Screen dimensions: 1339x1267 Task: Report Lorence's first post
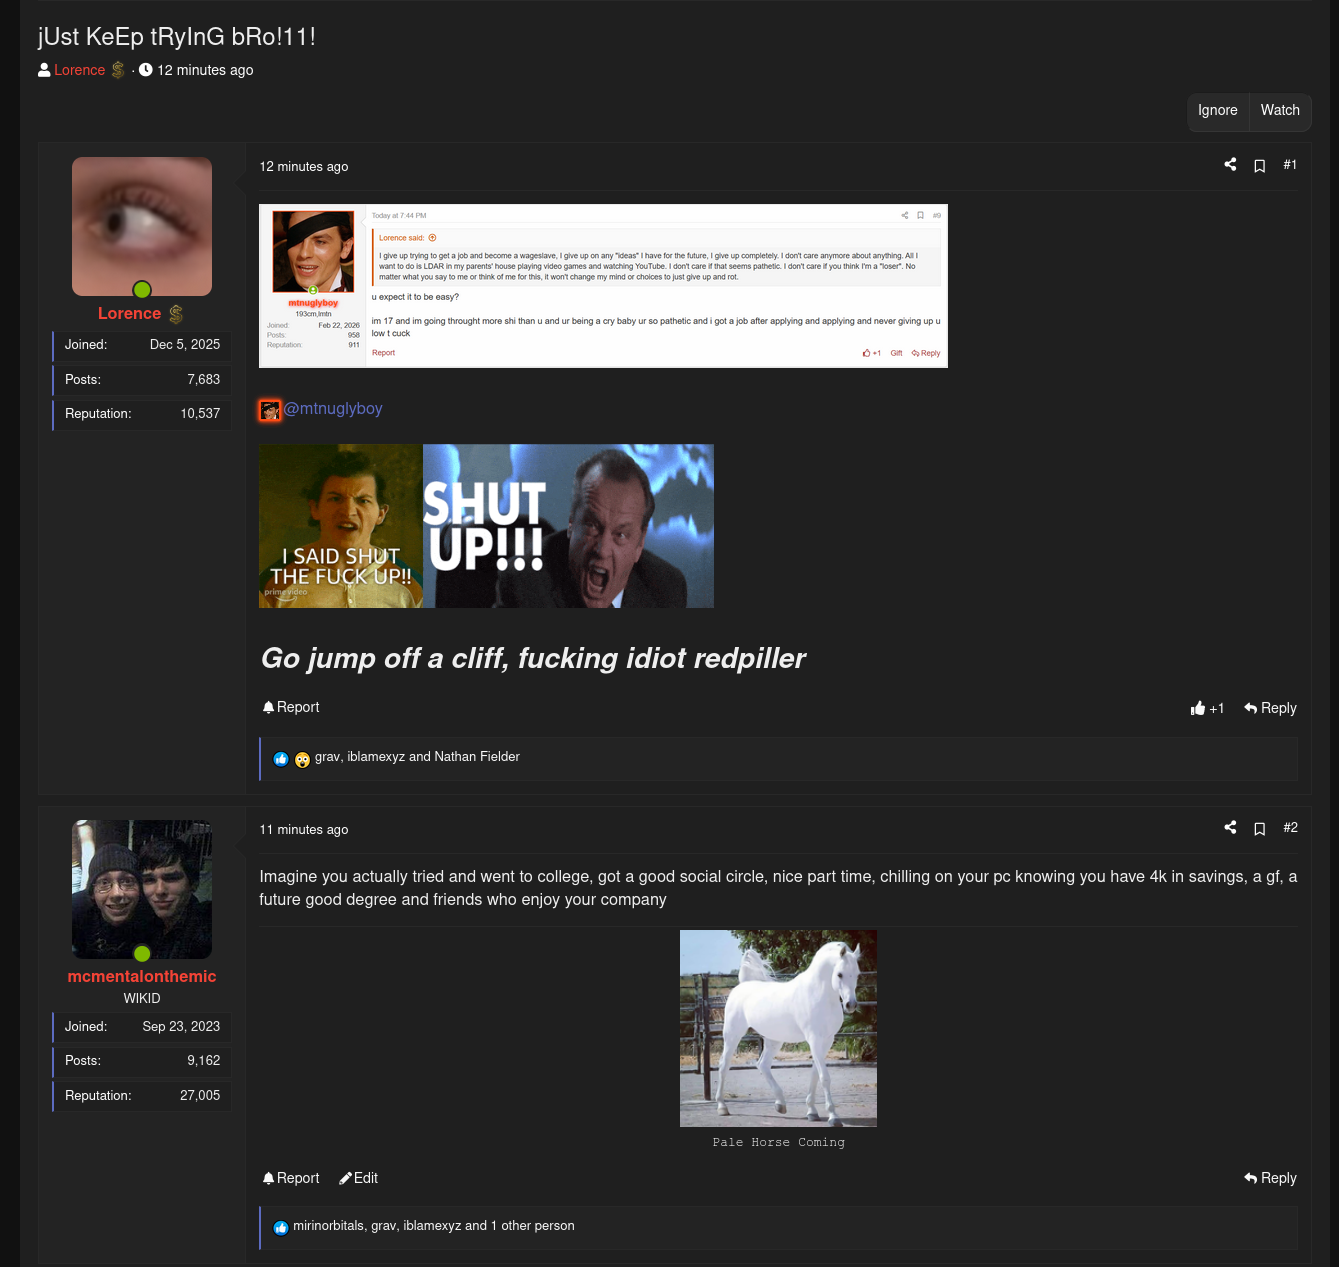(291, 707)
